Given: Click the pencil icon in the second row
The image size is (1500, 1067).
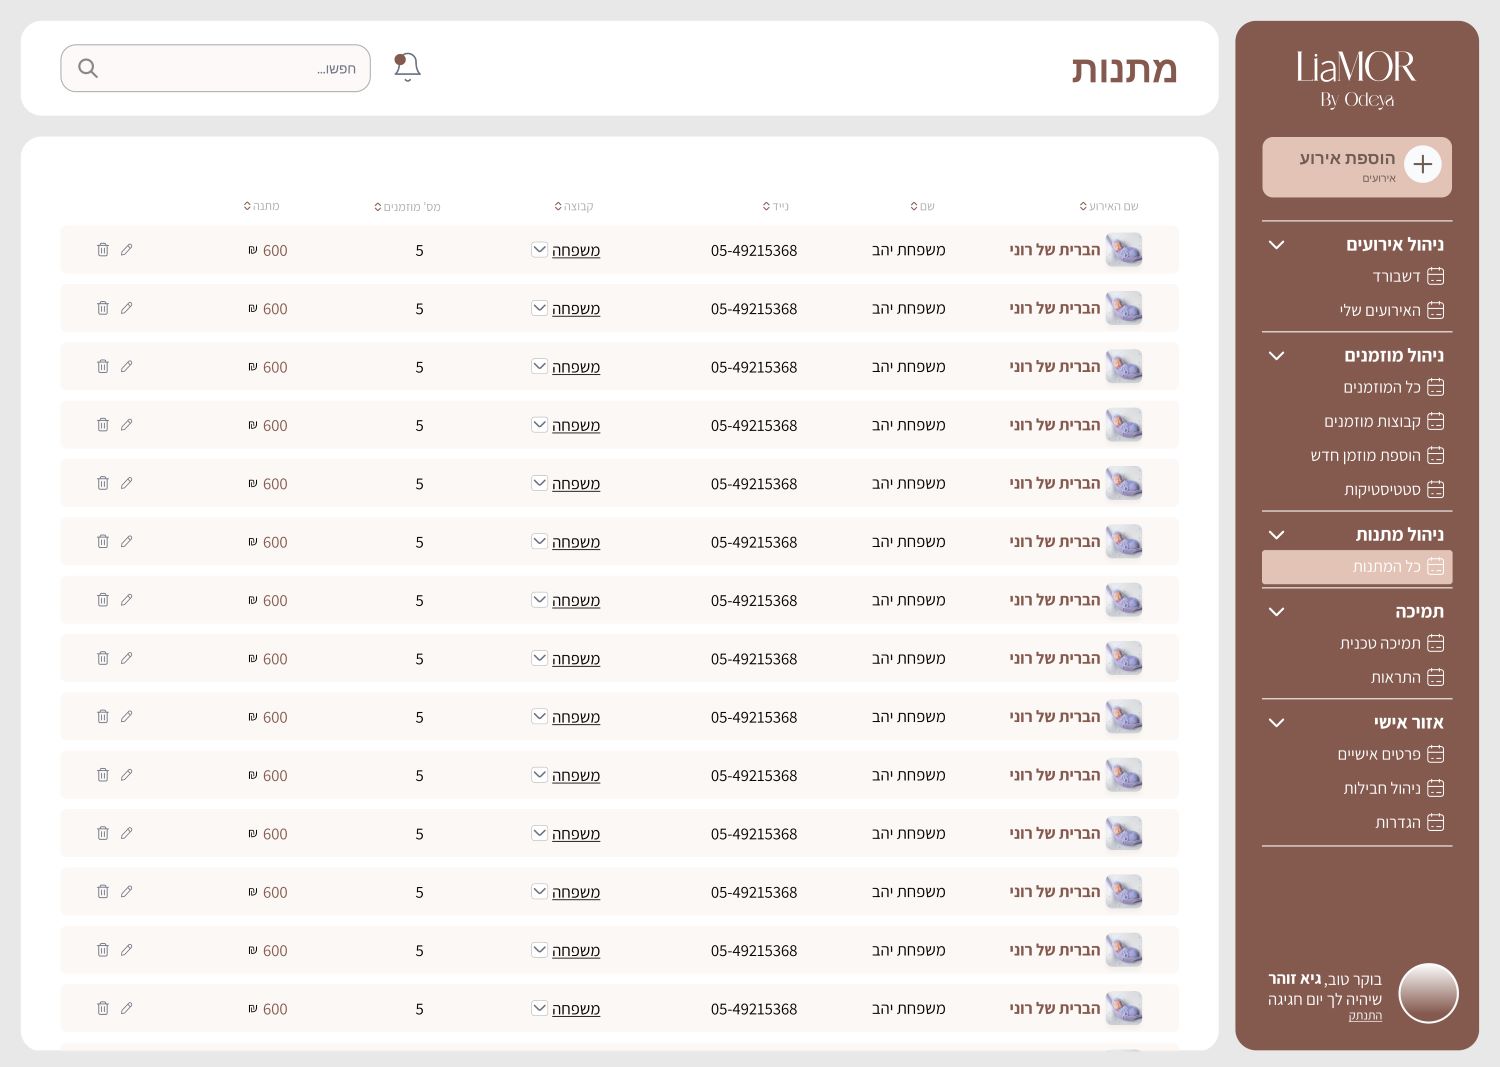Looking at the screenshot, I should tap(126, 308).
